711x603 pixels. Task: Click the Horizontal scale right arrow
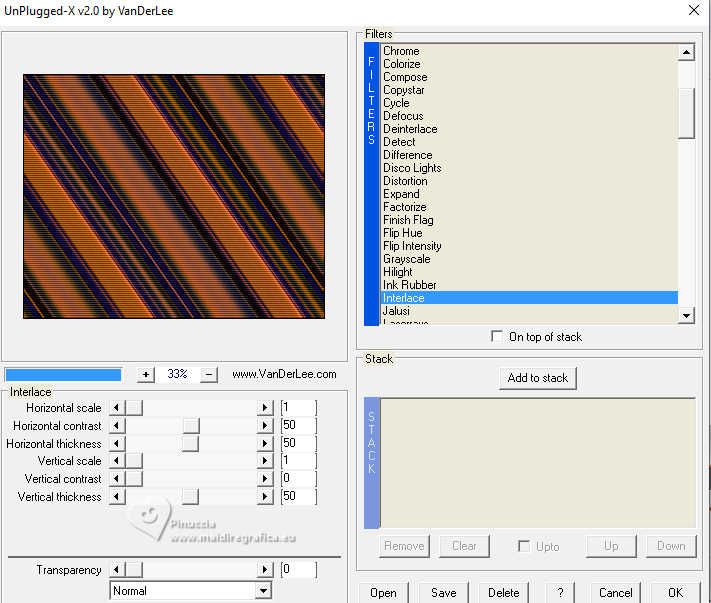265,408
